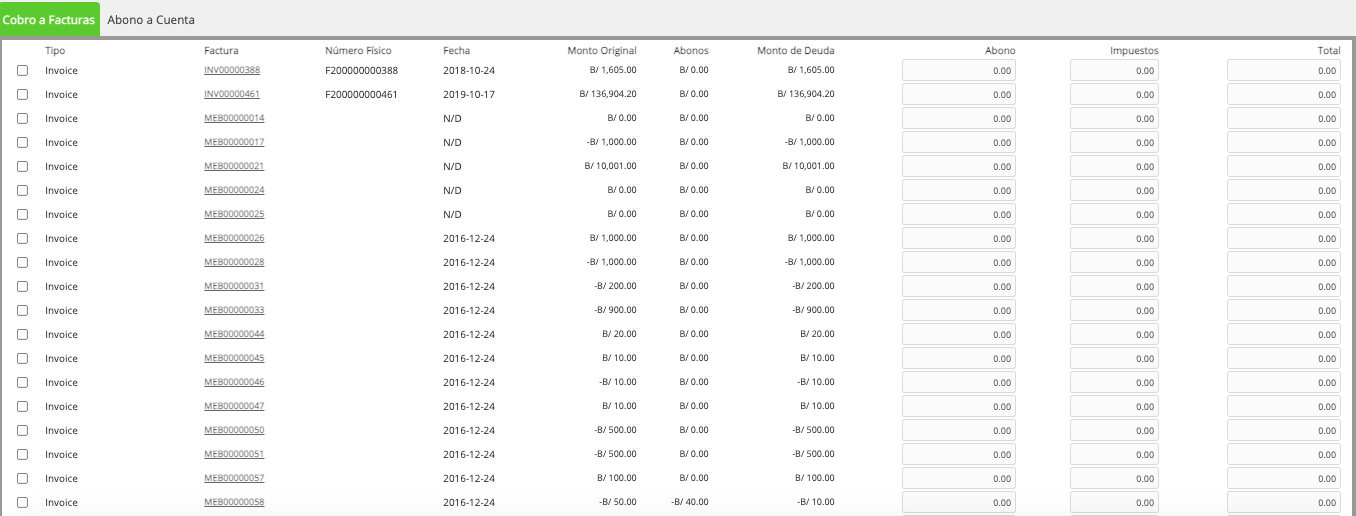Select the Total field in MEB00000026 row
1356x516 pixels.
click(1284, 239)
